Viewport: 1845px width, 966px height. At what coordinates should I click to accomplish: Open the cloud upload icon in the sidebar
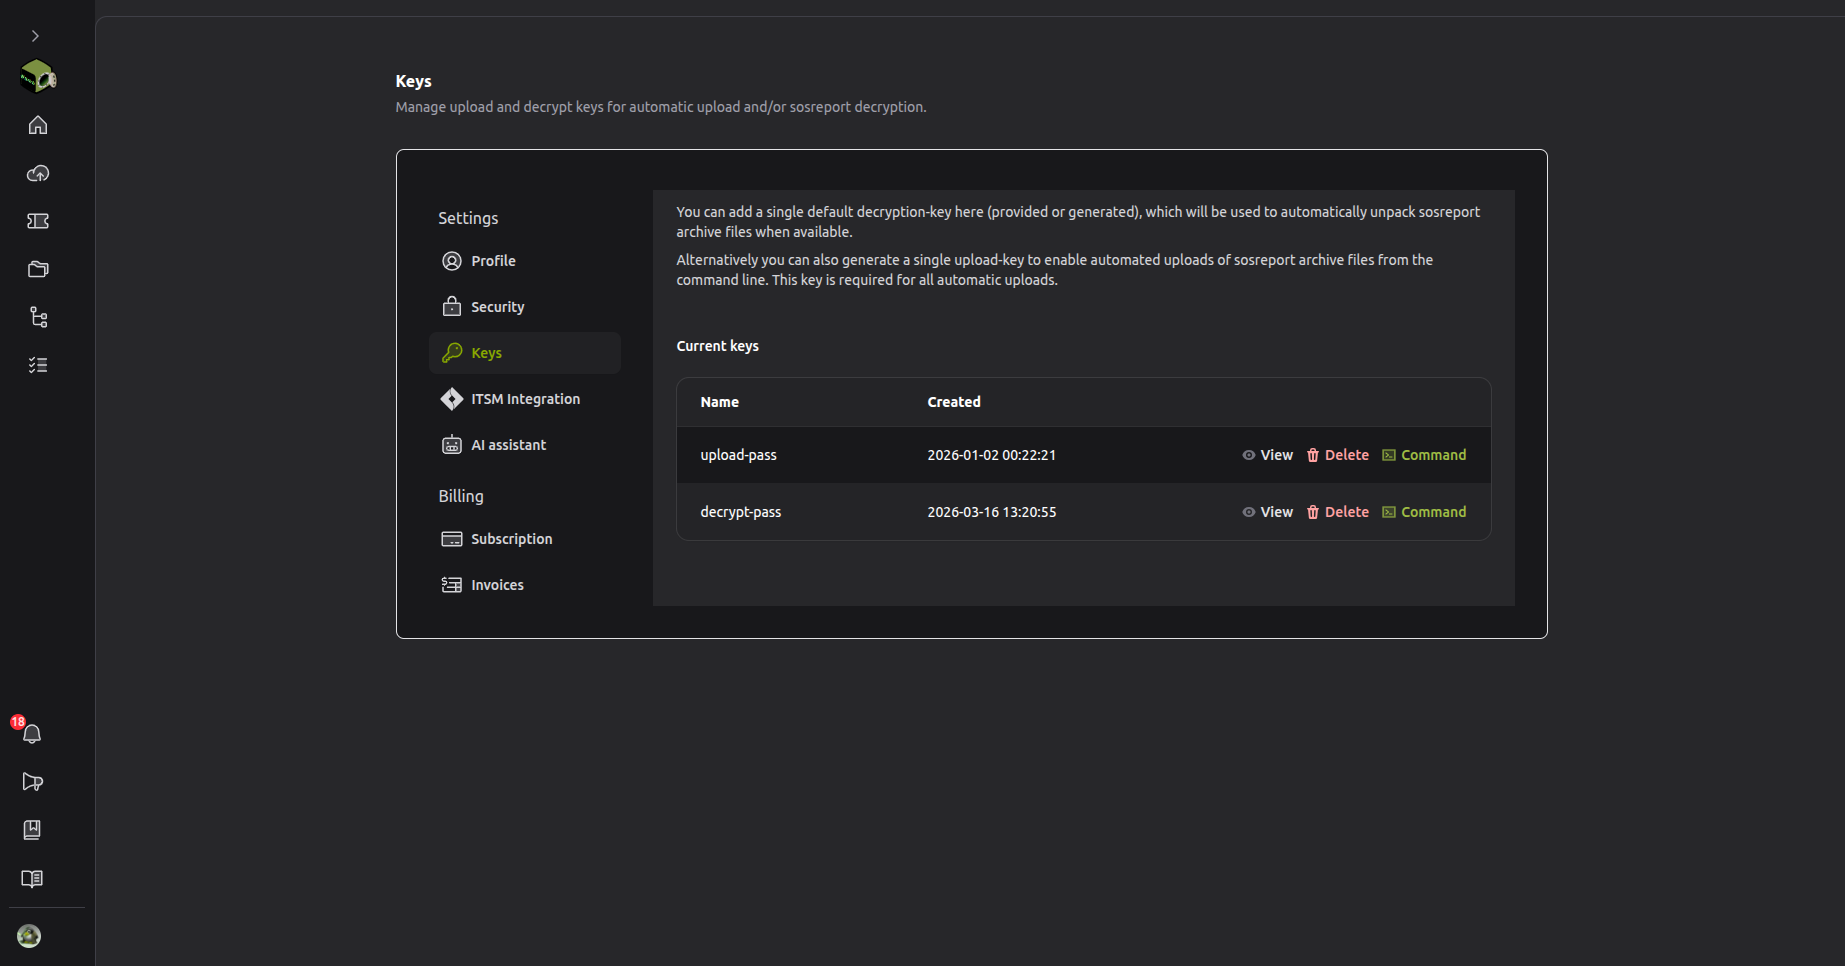pos(38,173)
